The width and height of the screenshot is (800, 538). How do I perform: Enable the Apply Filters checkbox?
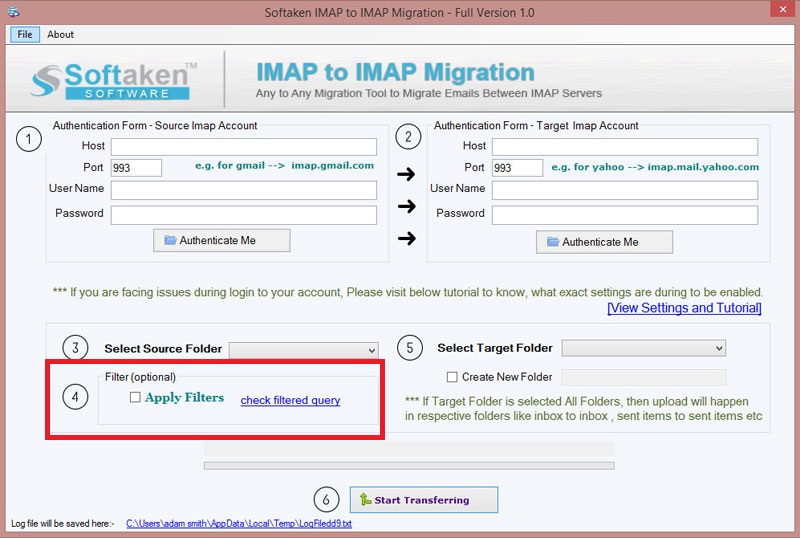pyautogui.click(x=135, y=397)
